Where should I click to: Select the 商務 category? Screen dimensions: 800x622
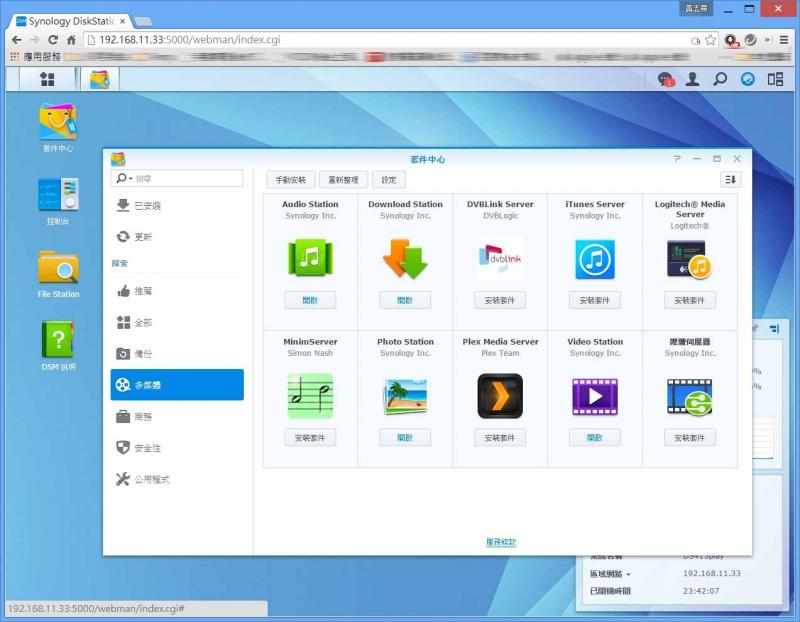click(177, 417)
